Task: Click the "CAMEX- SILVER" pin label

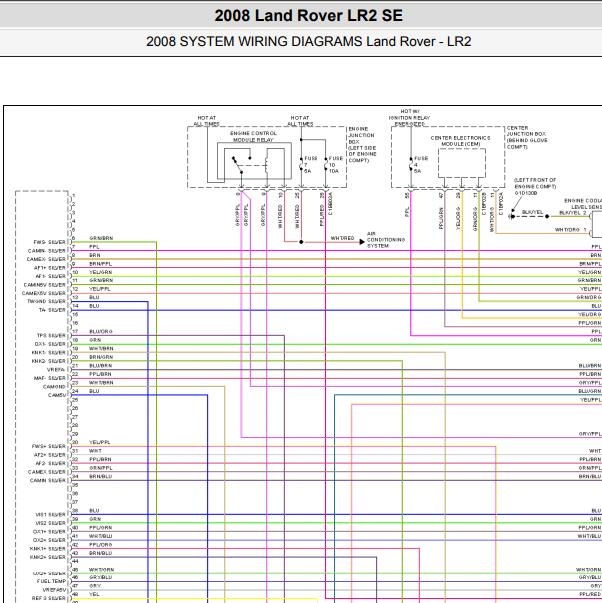Action: click(x=46, y=259)
